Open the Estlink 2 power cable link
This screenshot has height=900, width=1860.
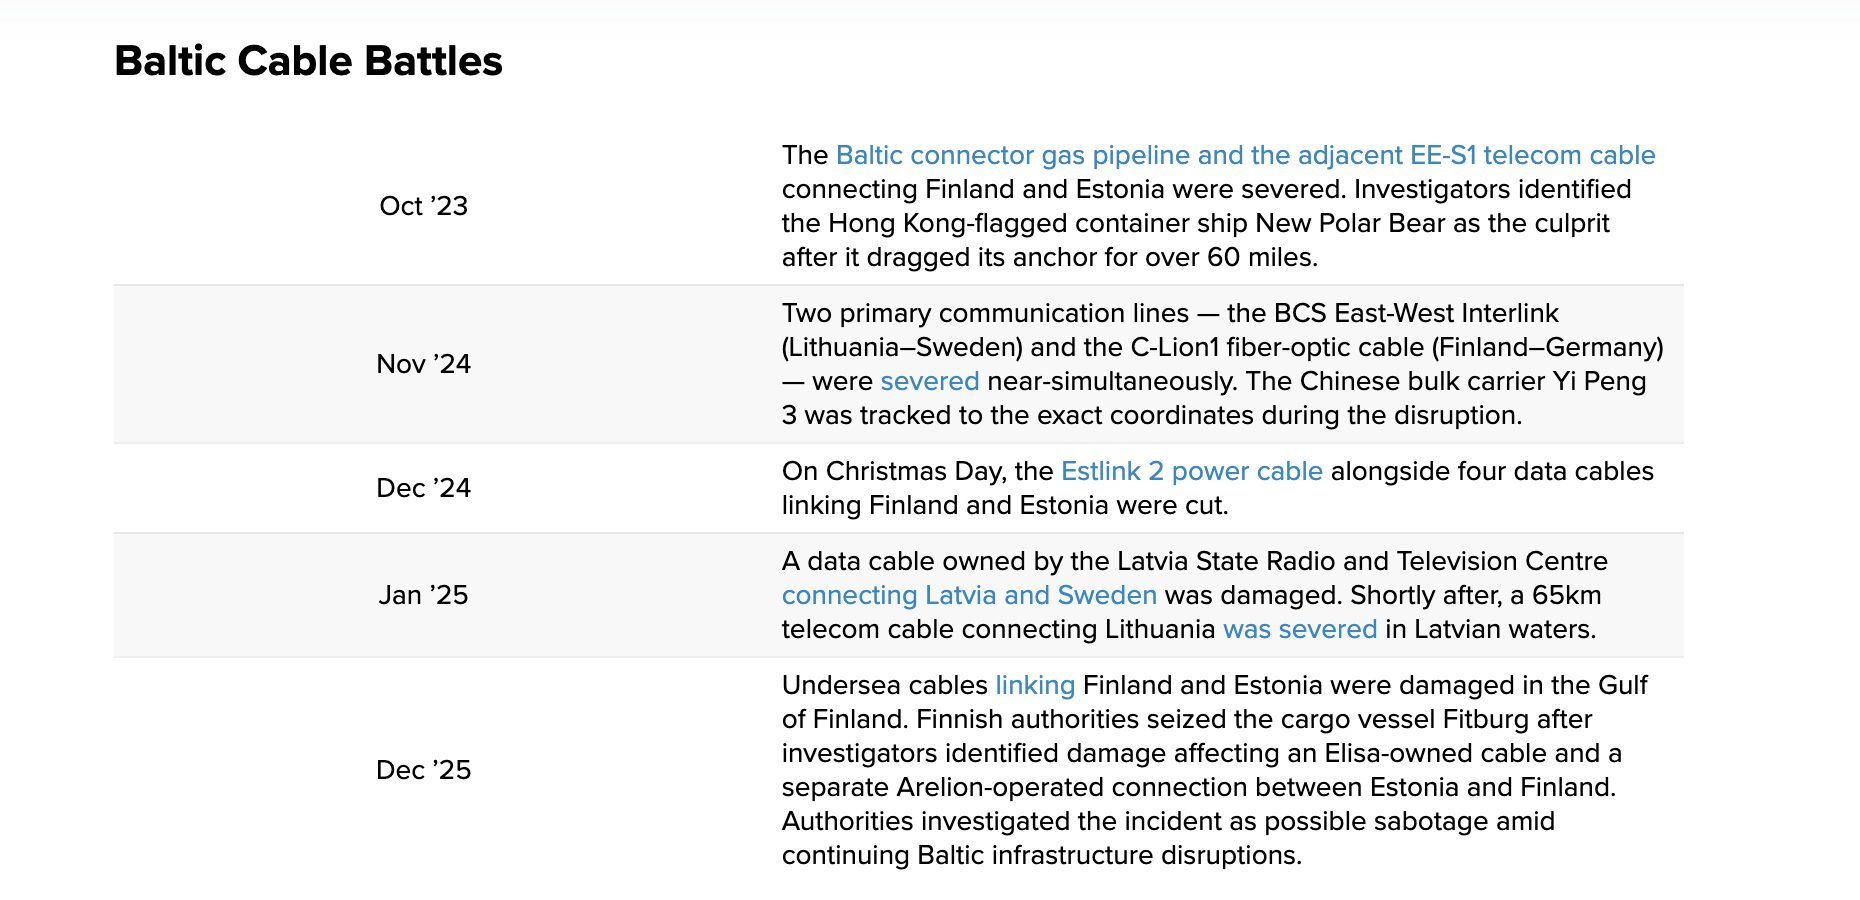click(x=1192, y=471)
